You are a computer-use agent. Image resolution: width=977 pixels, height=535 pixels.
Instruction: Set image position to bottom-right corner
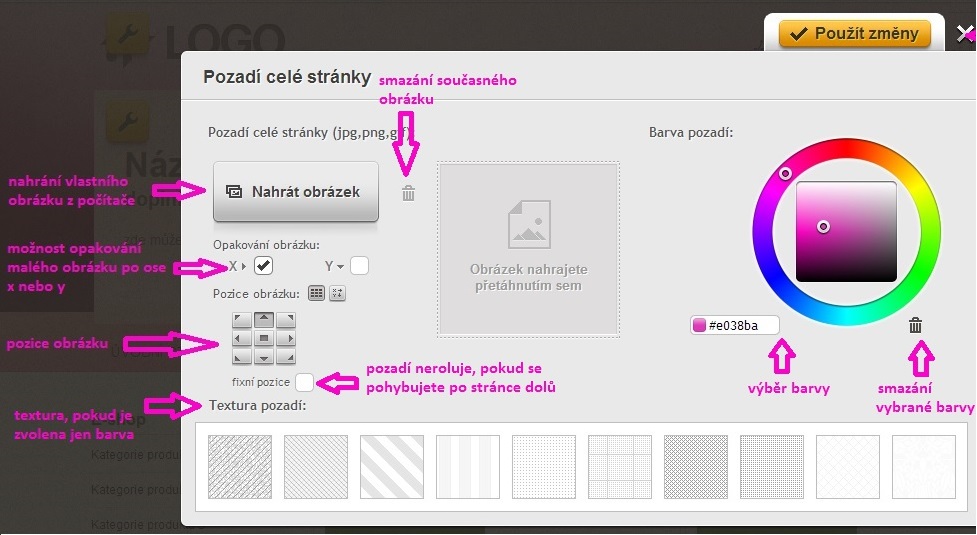pos(285,359)
